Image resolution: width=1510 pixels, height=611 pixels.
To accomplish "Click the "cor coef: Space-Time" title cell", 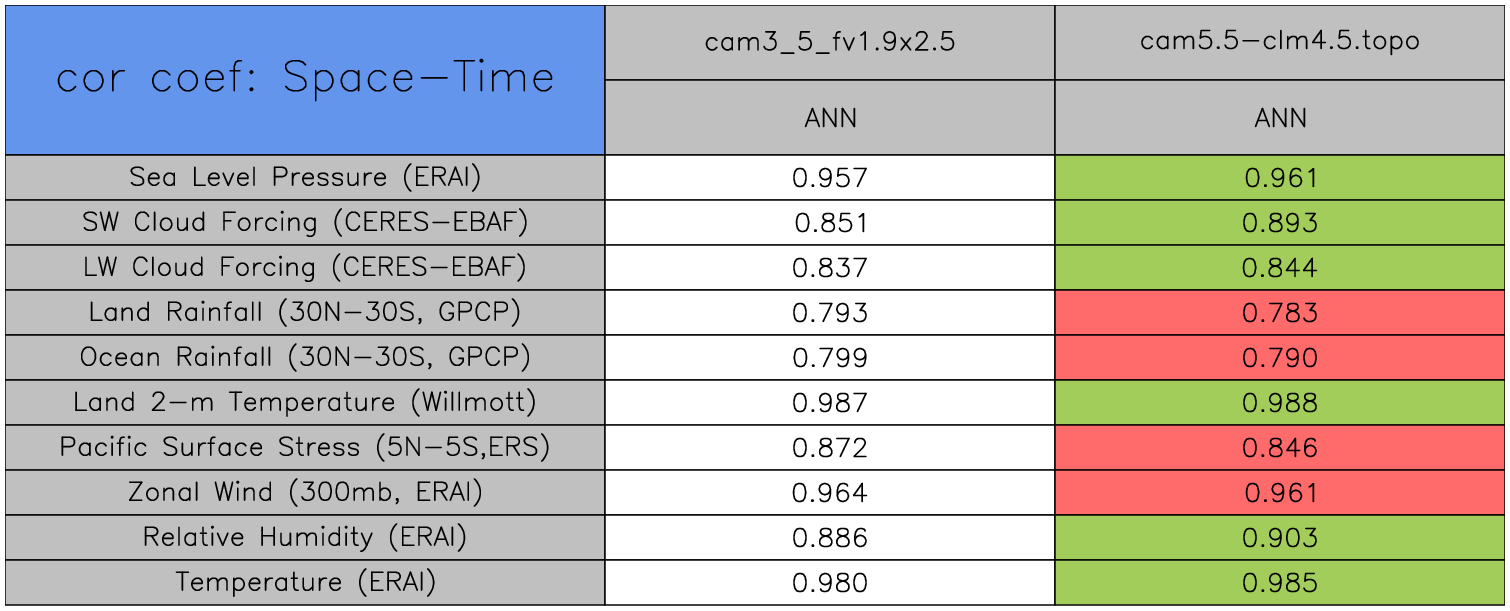I will click(305, 79).
